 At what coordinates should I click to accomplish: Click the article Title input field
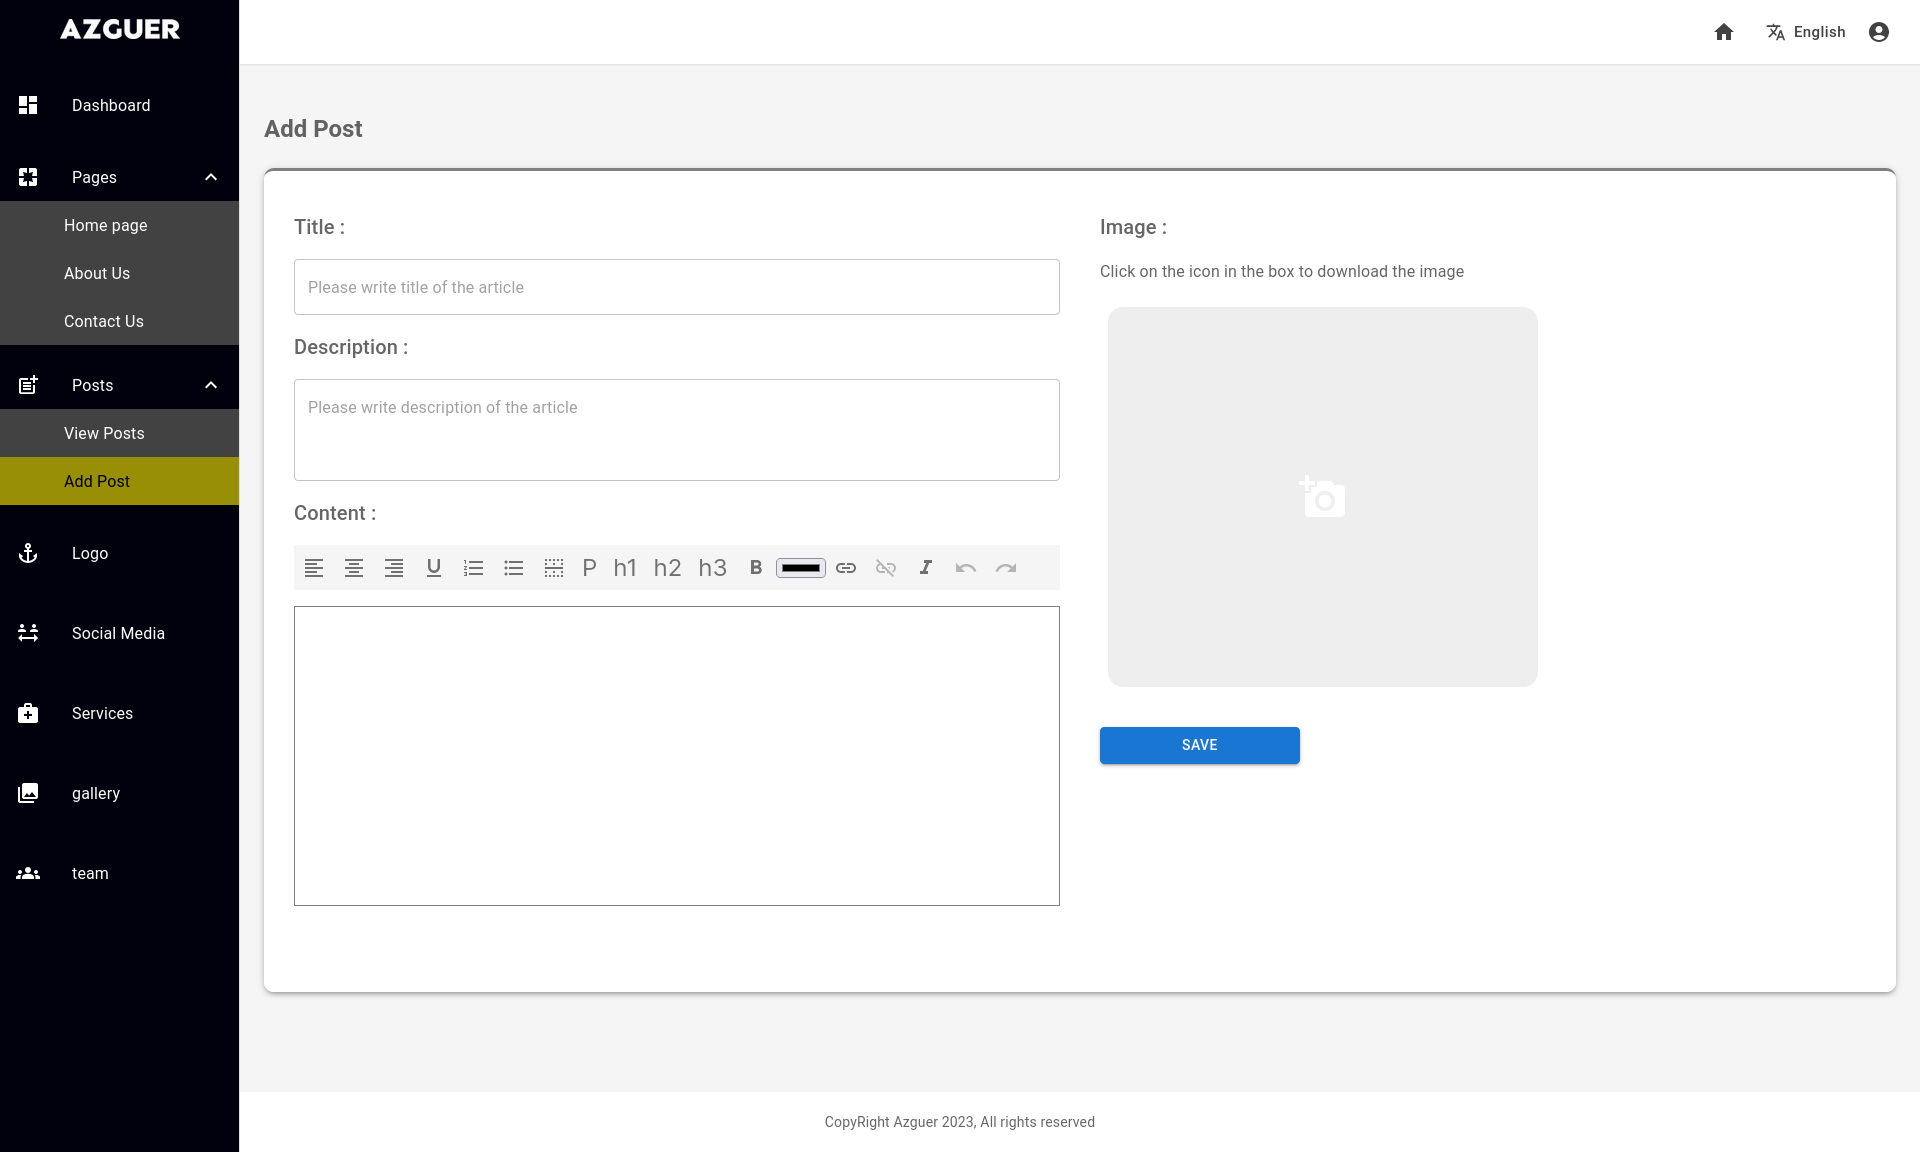tap(676, 287)
